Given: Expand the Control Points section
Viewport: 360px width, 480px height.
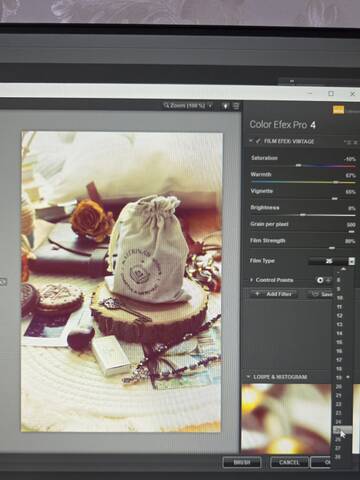Looking at the screenshot, I should tap(251, 280).
